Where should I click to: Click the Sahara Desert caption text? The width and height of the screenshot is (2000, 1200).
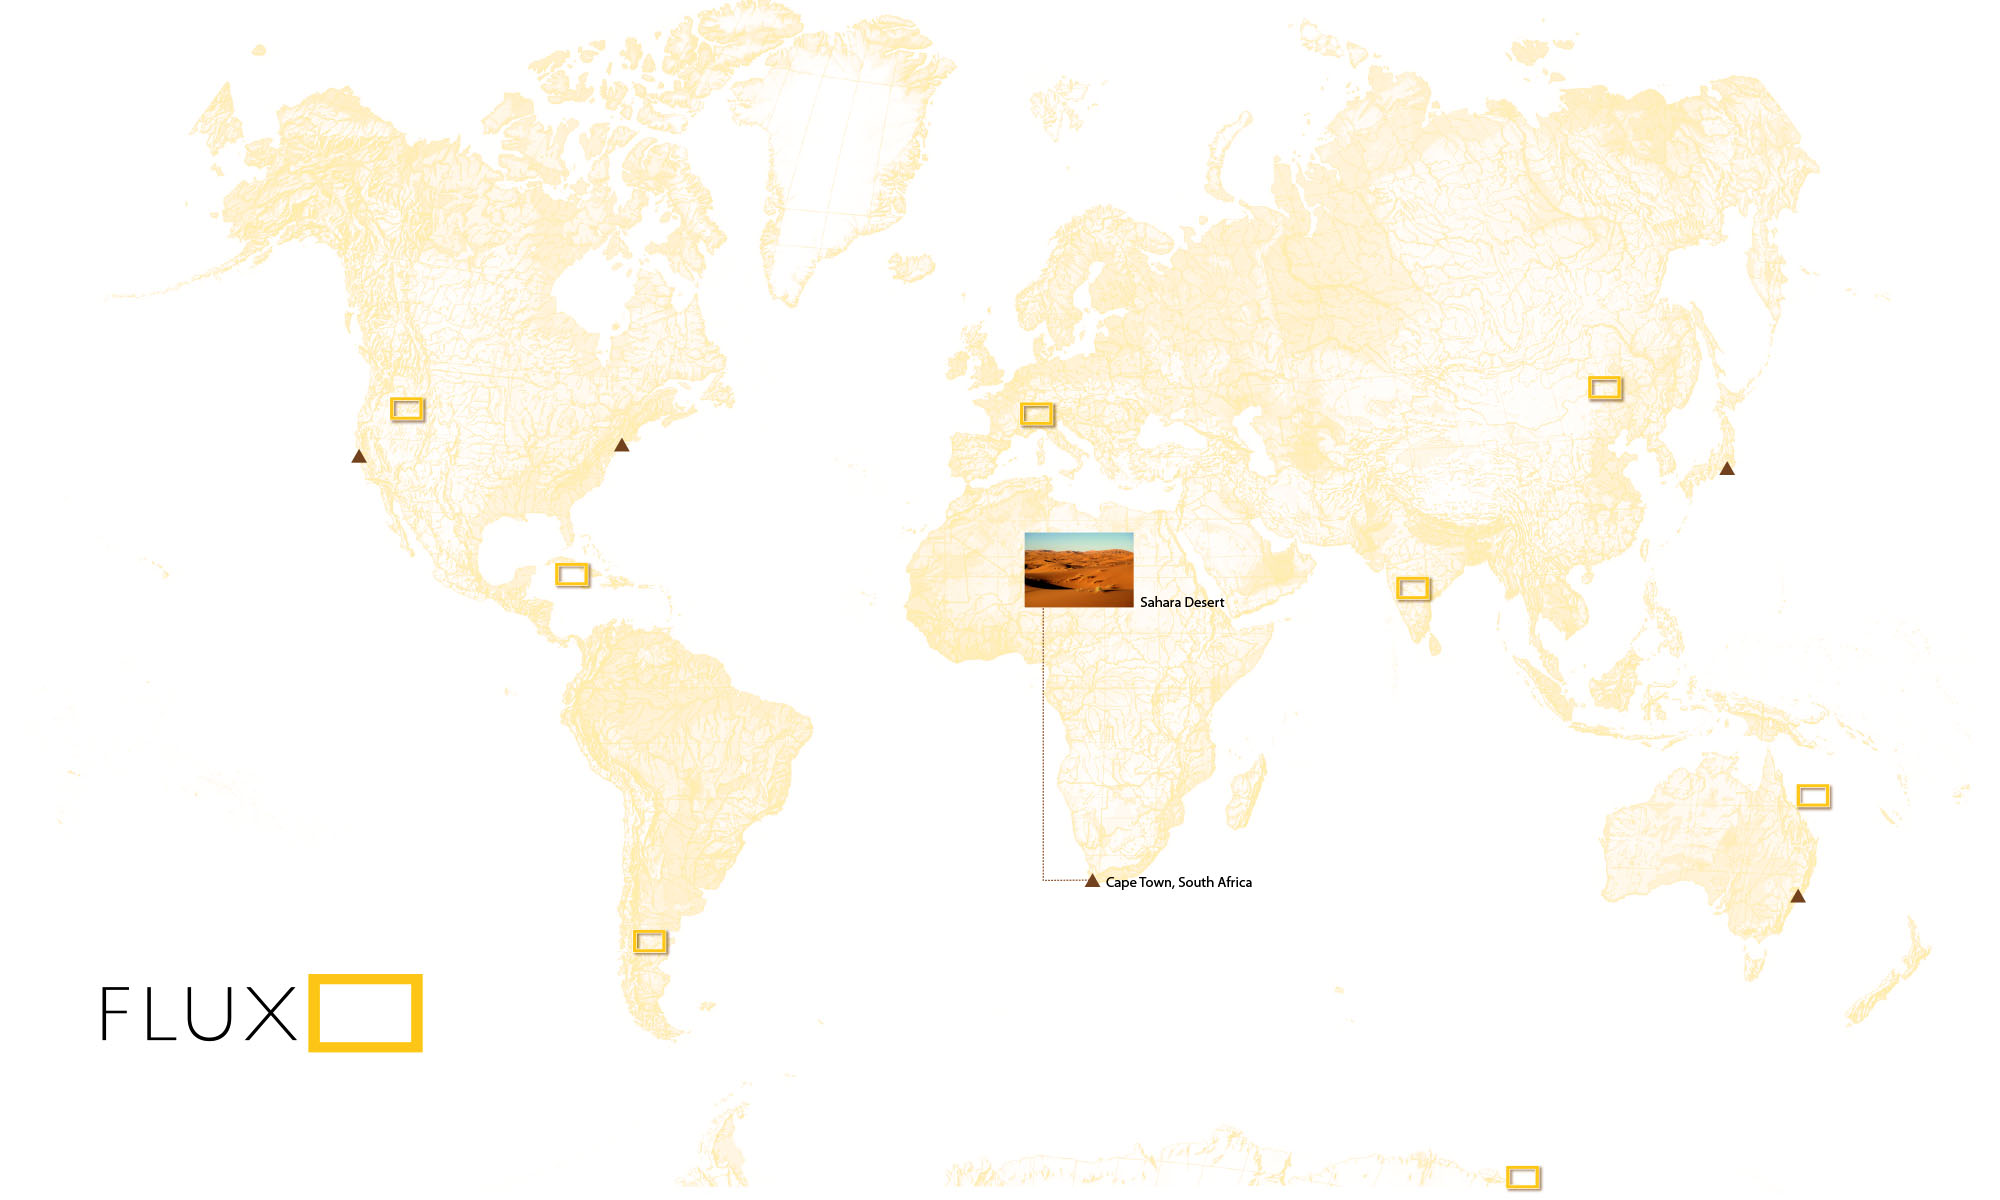tap(1182, 602)
